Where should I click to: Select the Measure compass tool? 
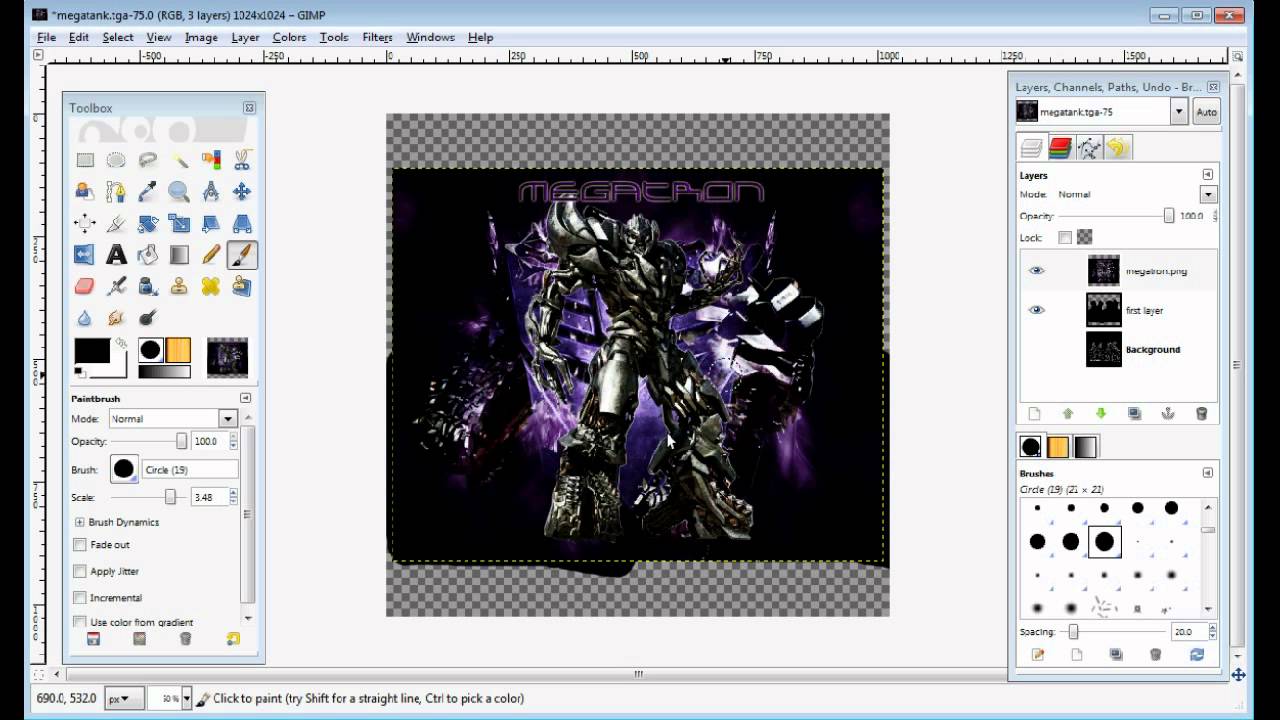click(x=211, y=191)
